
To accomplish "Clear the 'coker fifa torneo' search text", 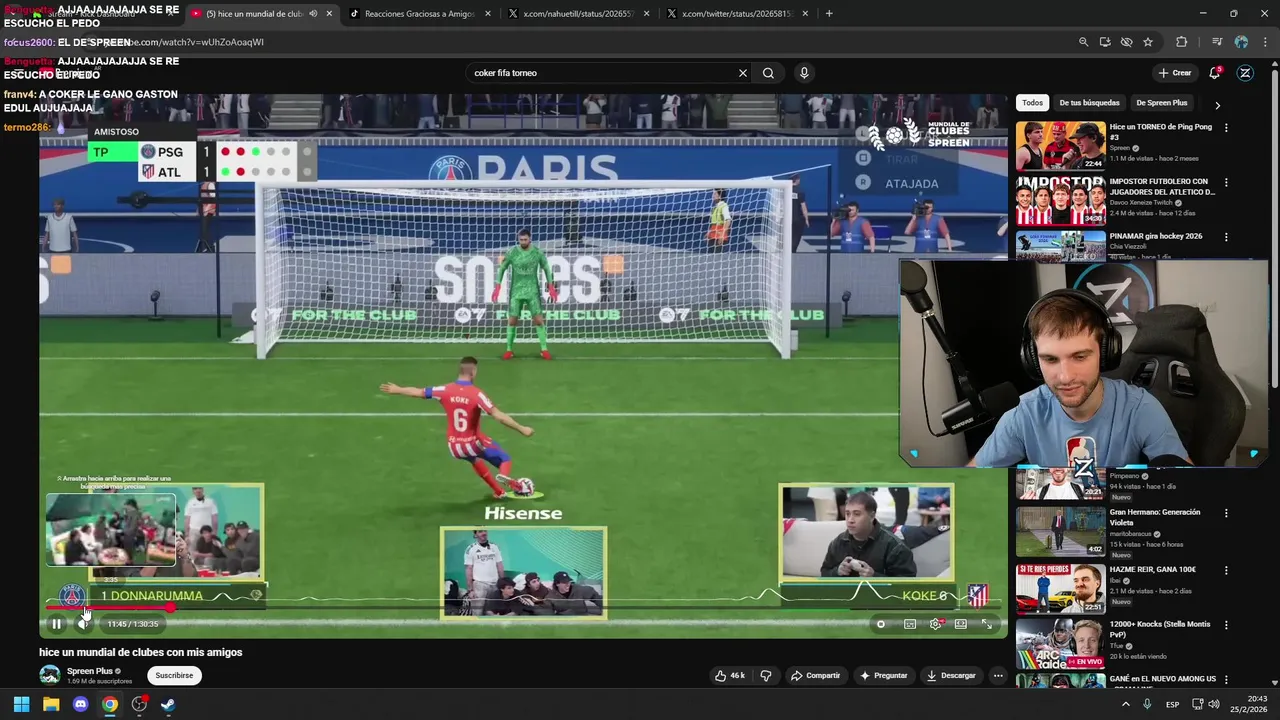I will [x=743, y=73].
